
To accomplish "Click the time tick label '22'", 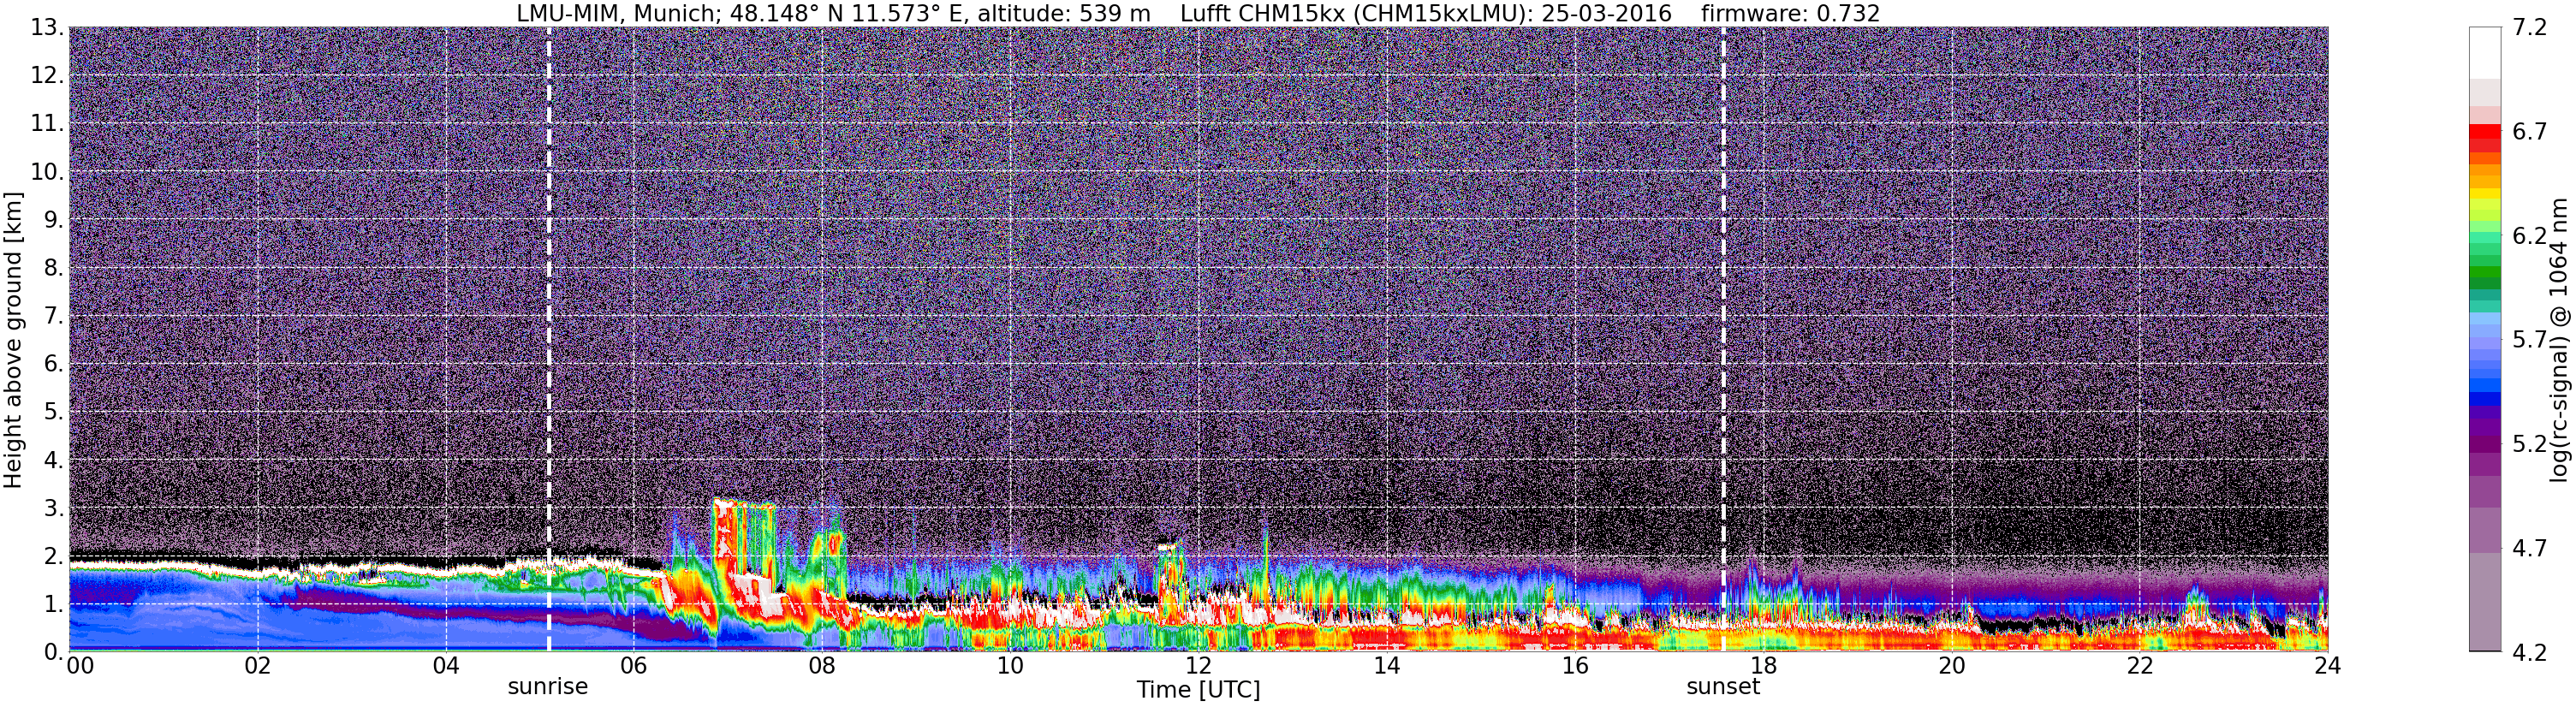I will pyautogui.click(x=2139, y=666).
